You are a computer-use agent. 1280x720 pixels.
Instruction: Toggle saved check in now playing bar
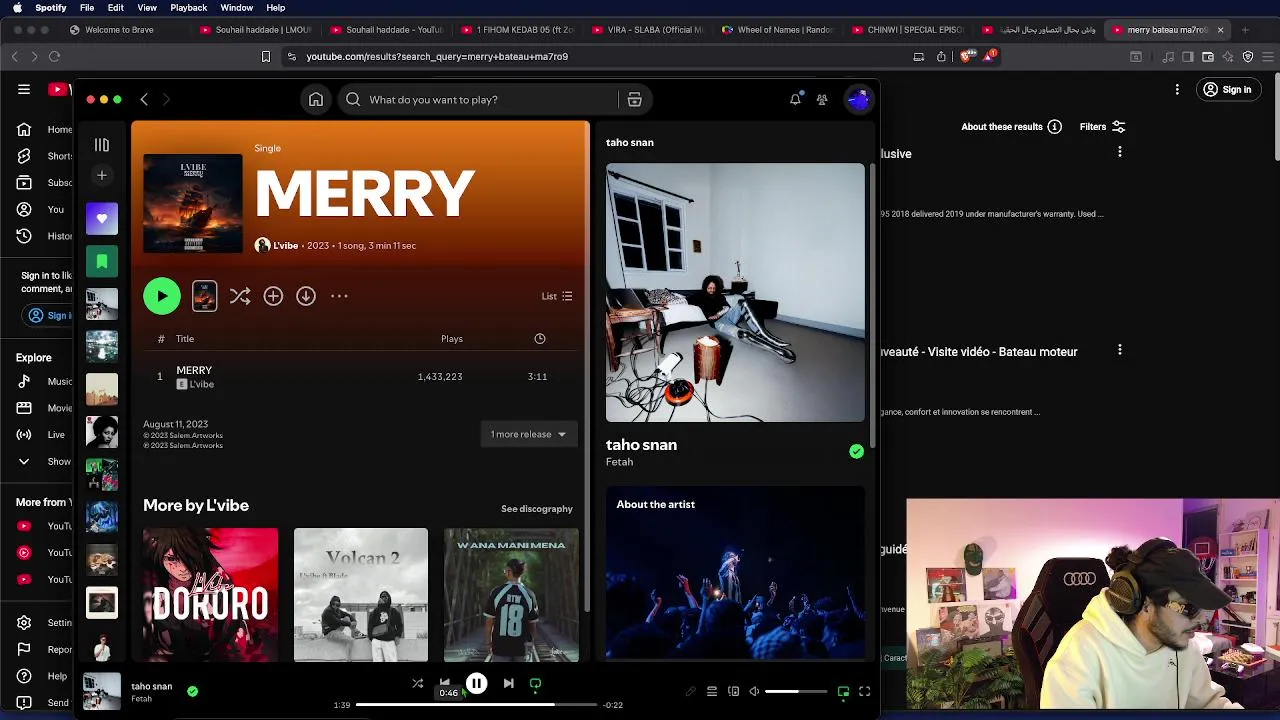point(192,691)
